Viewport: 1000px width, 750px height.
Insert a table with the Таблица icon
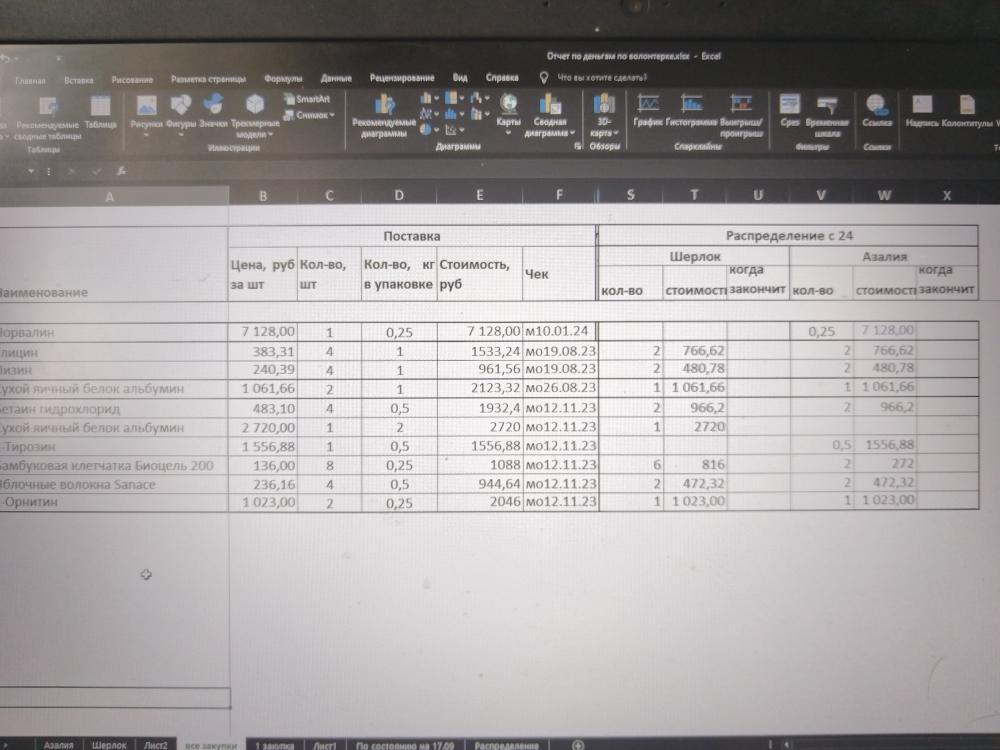coord(100,110)
